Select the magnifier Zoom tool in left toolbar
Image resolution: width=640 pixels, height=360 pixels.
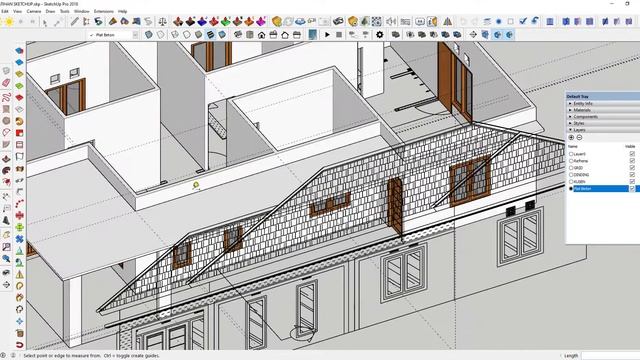click(x=6, y=258)
